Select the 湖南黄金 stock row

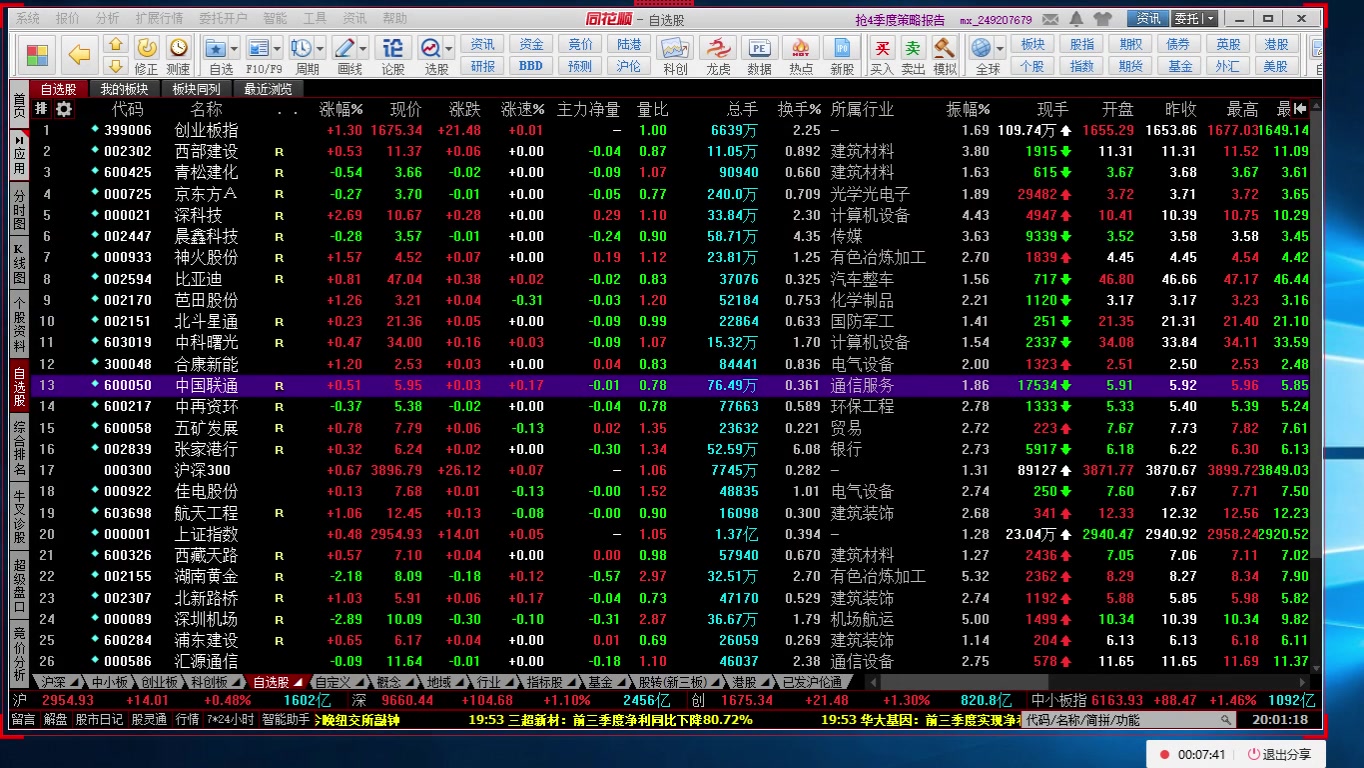pos(670,576)
